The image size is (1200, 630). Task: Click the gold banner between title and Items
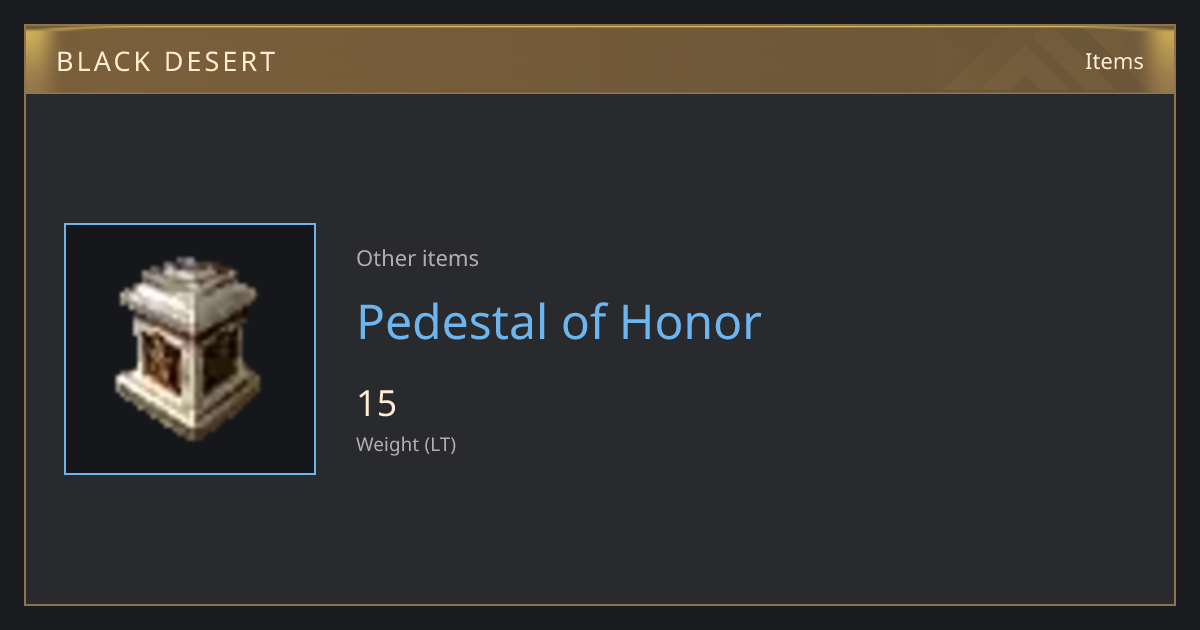click(x=680, y=60)
